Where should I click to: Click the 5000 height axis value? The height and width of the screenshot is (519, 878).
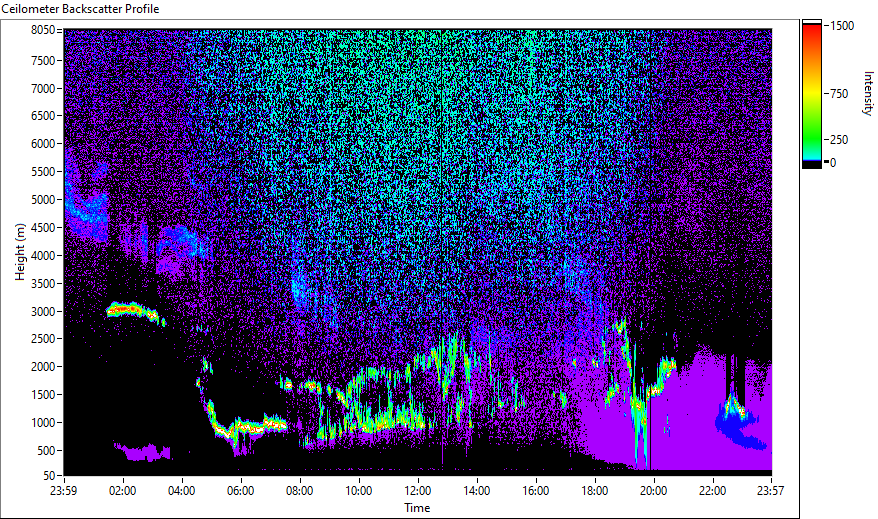coord(43,200)
